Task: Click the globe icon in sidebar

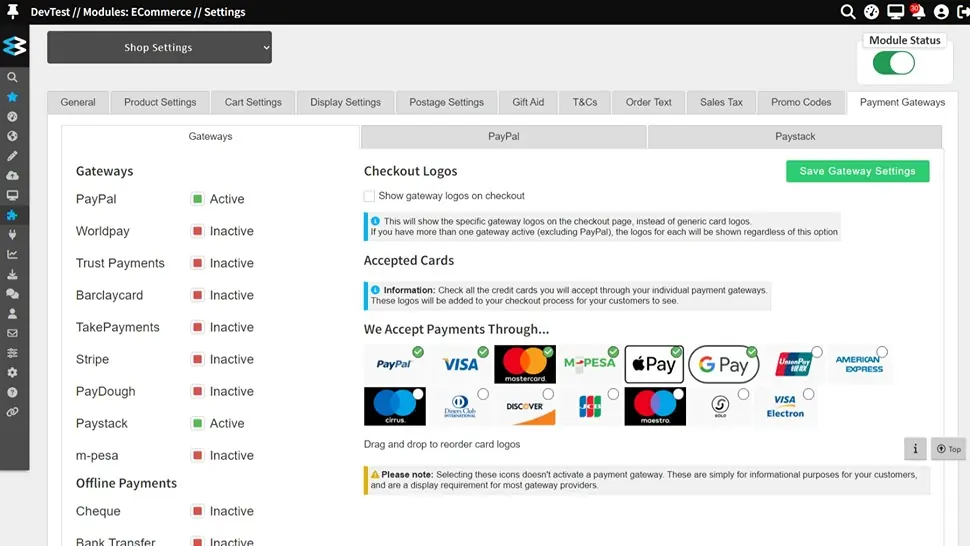Action: (12, 137)
